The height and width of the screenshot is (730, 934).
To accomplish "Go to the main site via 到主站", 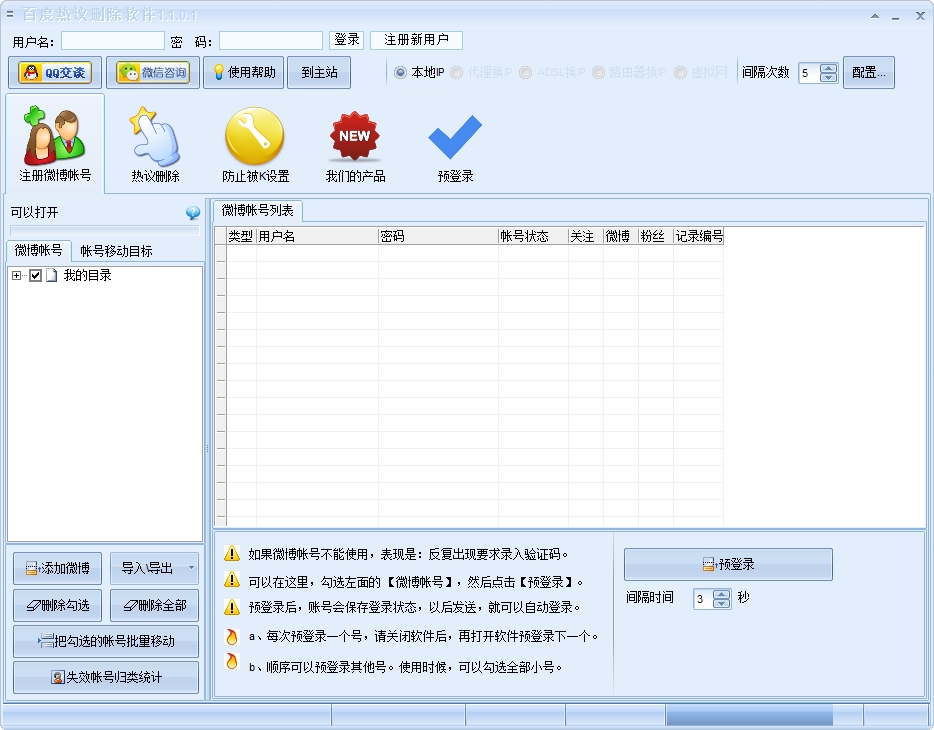I will pyautogui.click(x=319, y=73).
